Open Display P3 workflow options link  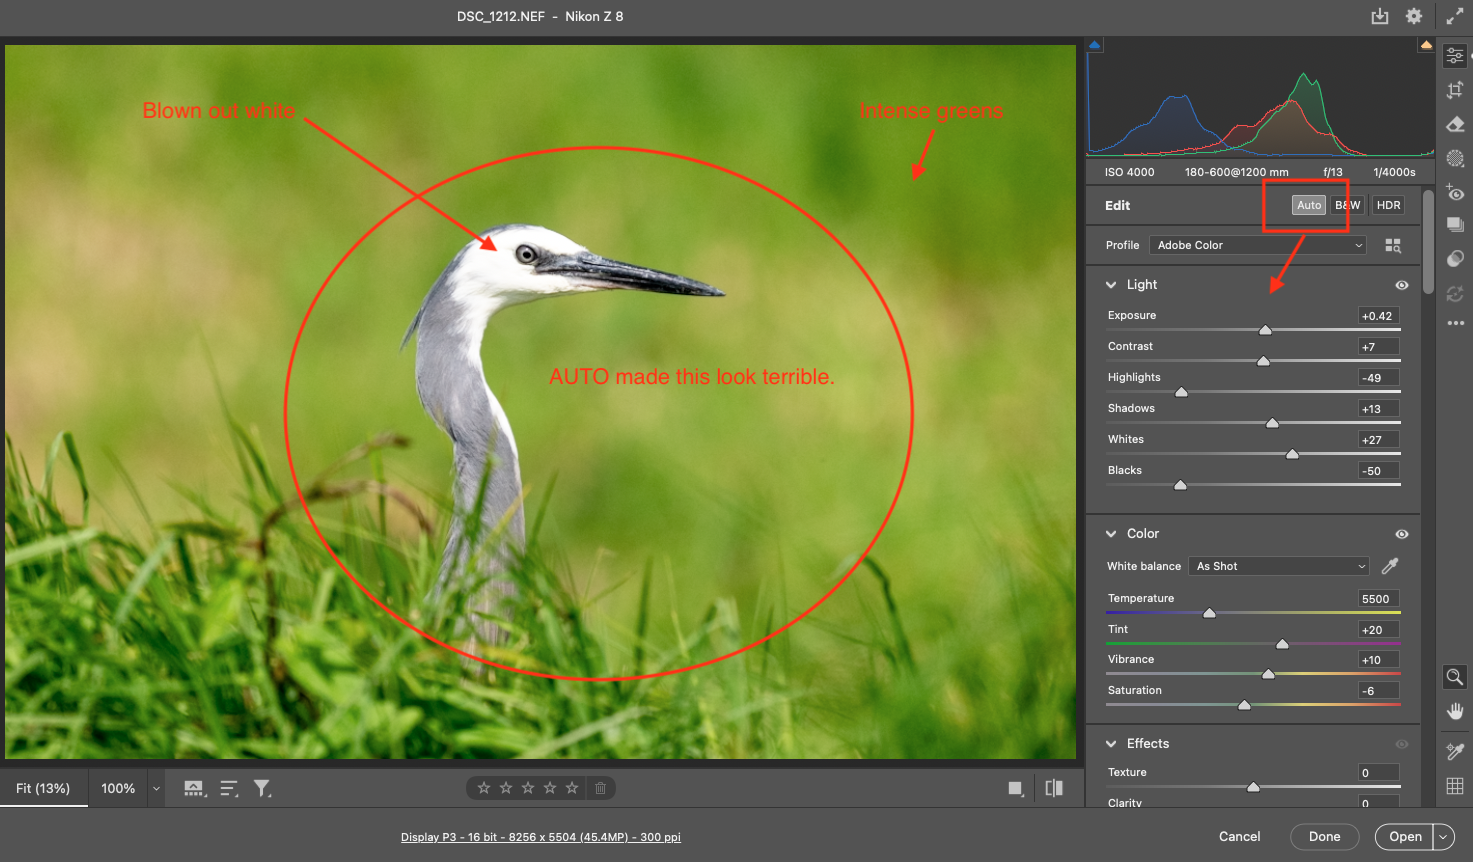(540, 837)
